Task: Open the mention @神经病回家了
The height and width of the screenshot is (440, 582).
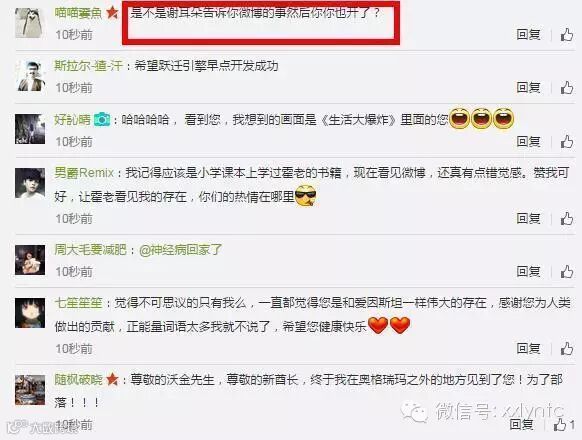Action: [180, 250]
